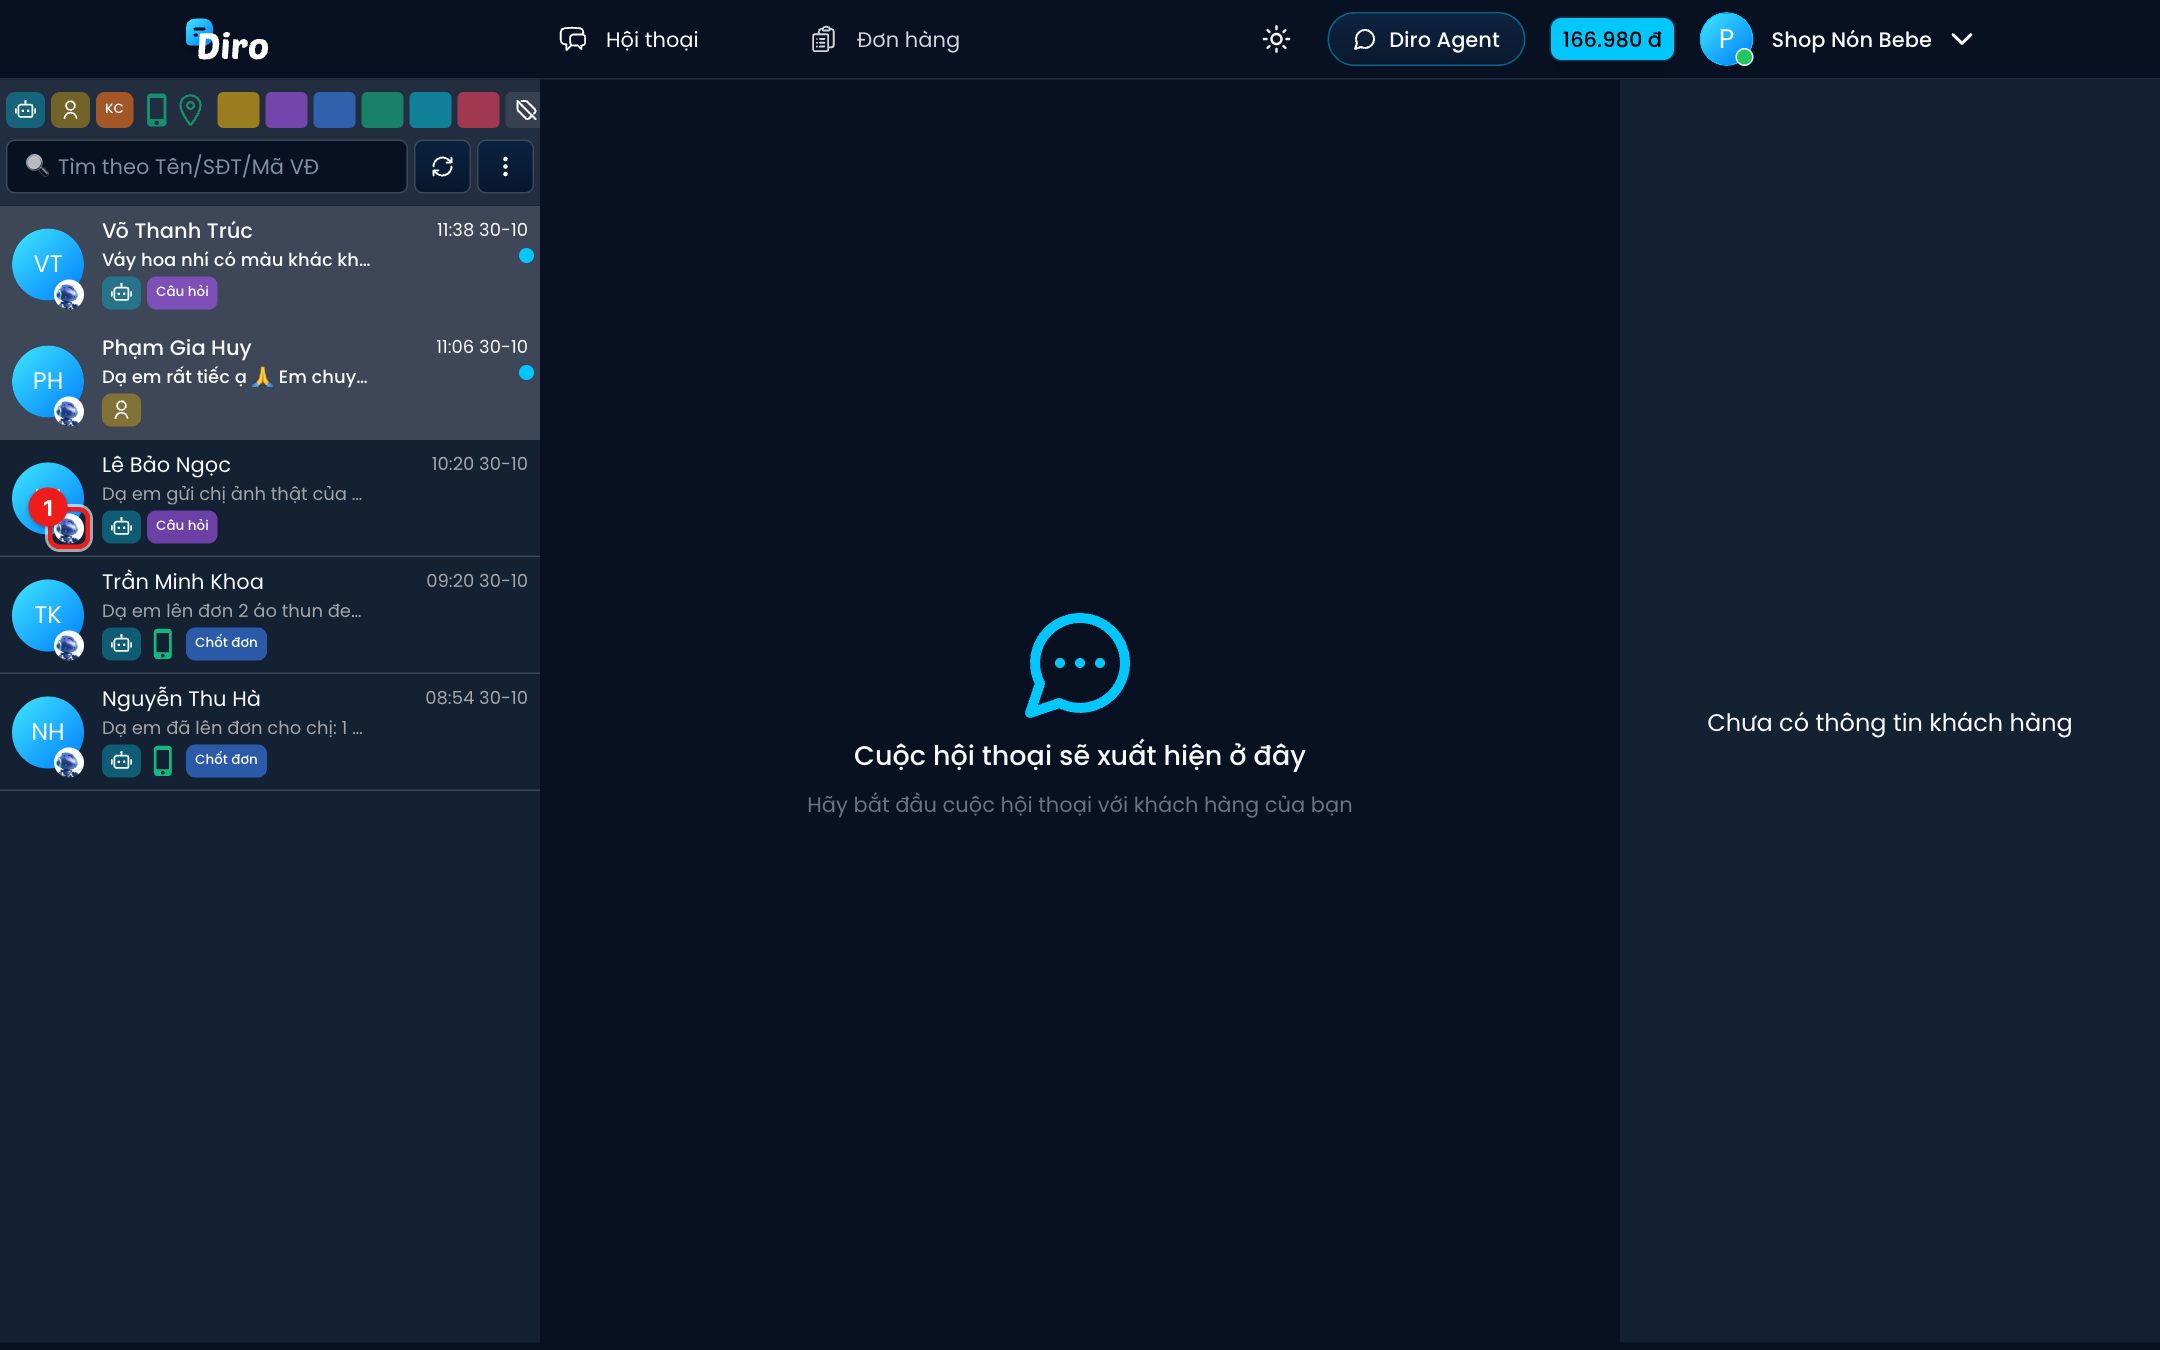Image resolution: width=2160 pixels, height=1350 pixels.
Task: Filter conversations by location pin icon
Action: (190, 110)
